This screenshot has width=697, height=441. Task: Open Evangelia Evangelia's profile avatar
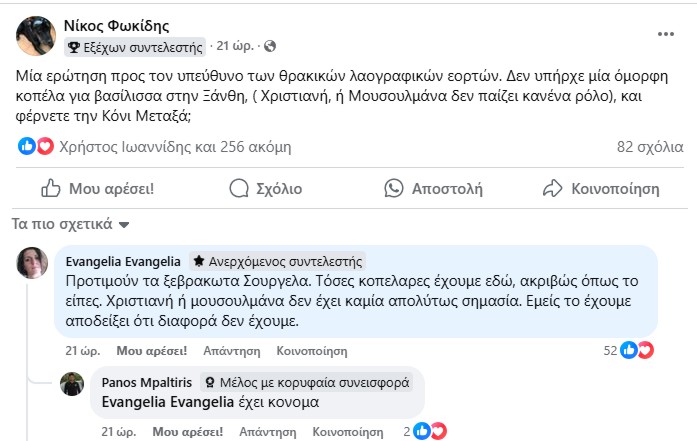coord(33,264)
